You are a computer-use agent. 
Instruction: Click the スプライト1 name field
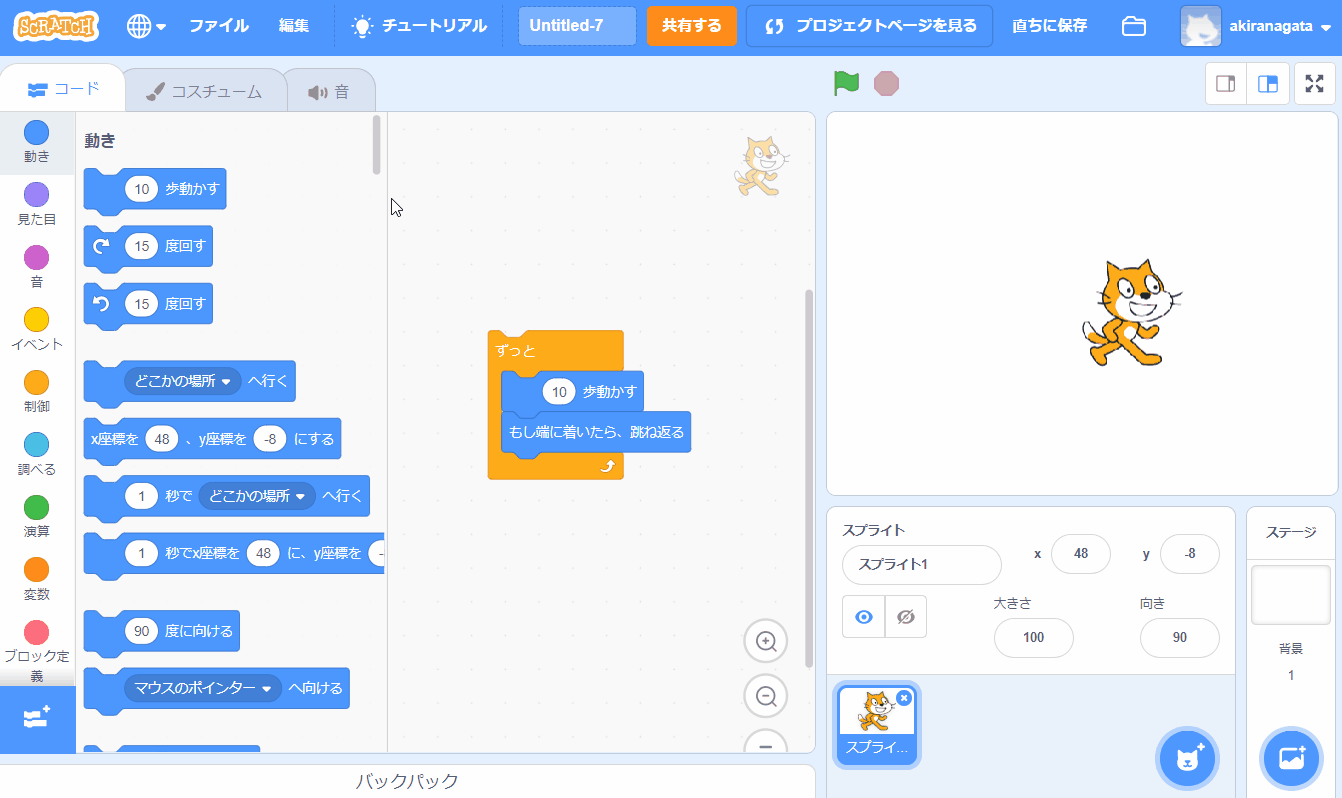pyautogui.click(x=921, y=565)
